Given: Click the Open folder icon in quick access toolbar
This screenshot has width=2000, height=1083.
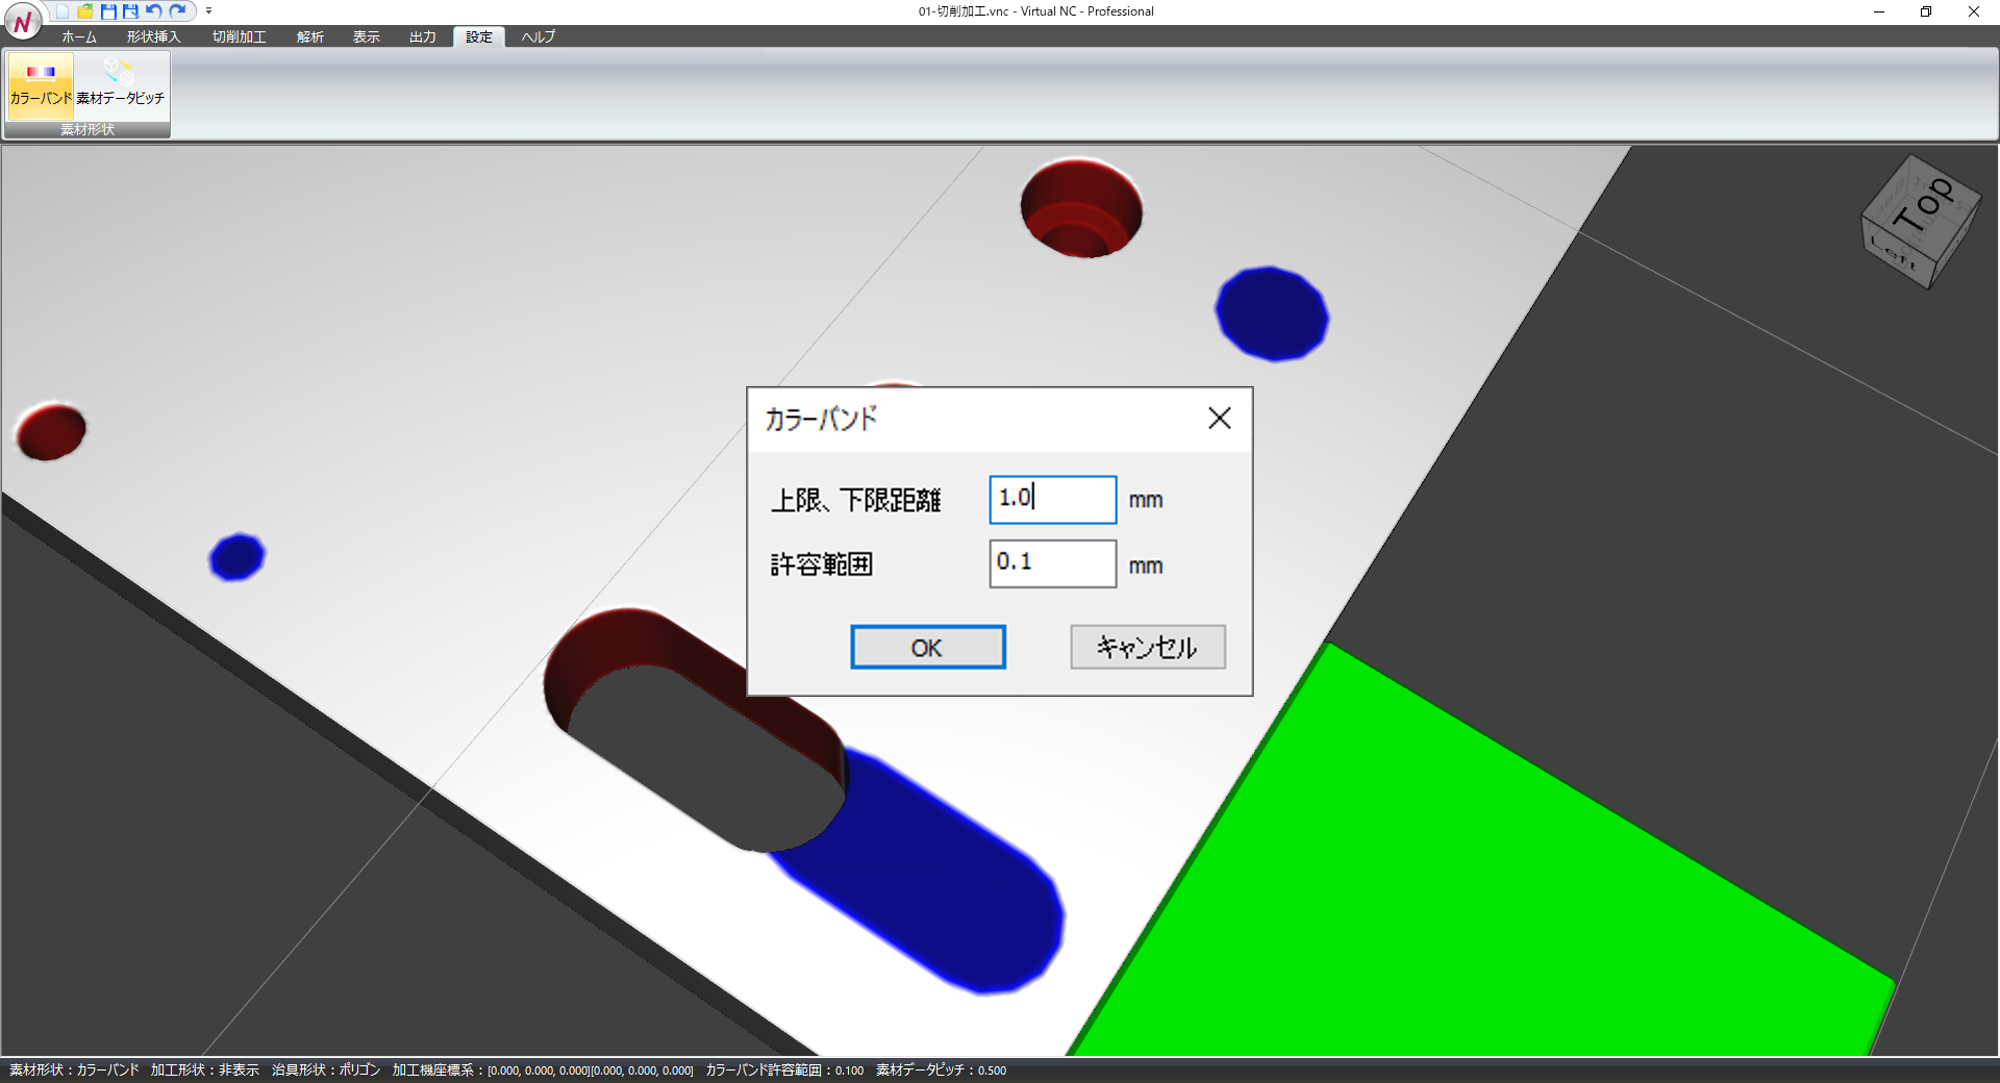Looking at the screenshot, I should point(85,11).
